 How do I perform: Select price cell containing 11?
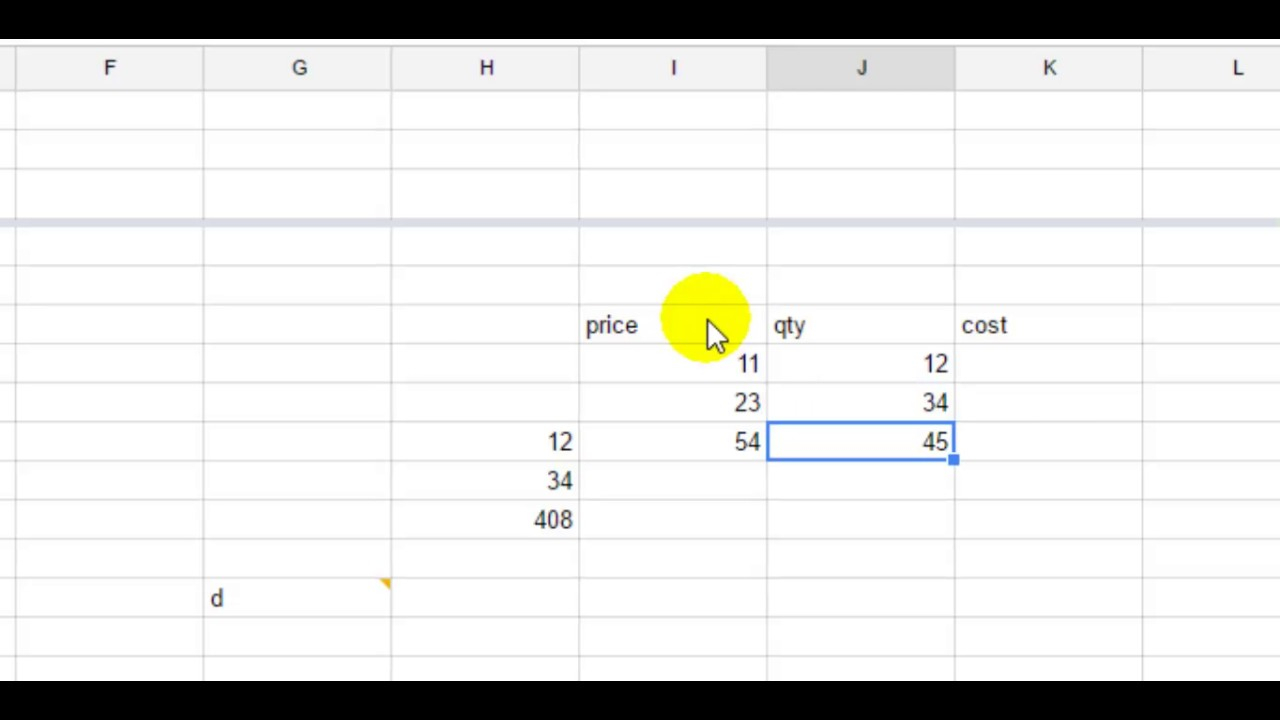pos(673,365)
